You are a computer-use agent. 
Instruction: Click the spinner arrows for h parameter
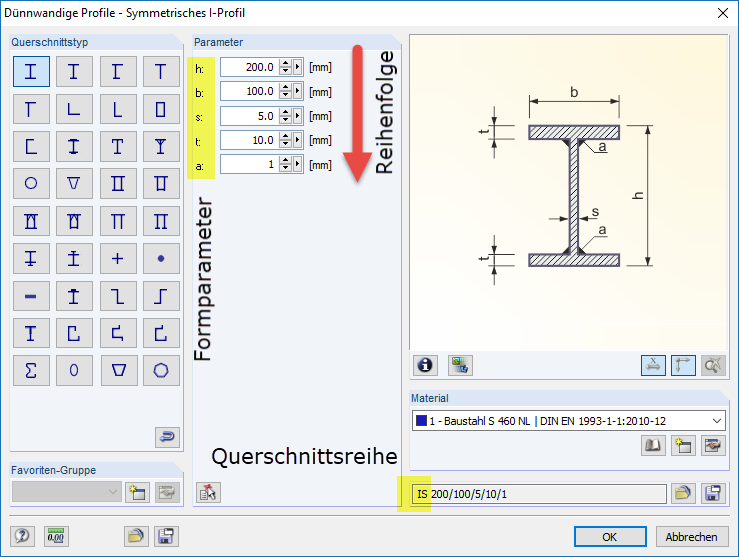coord(285,67)
